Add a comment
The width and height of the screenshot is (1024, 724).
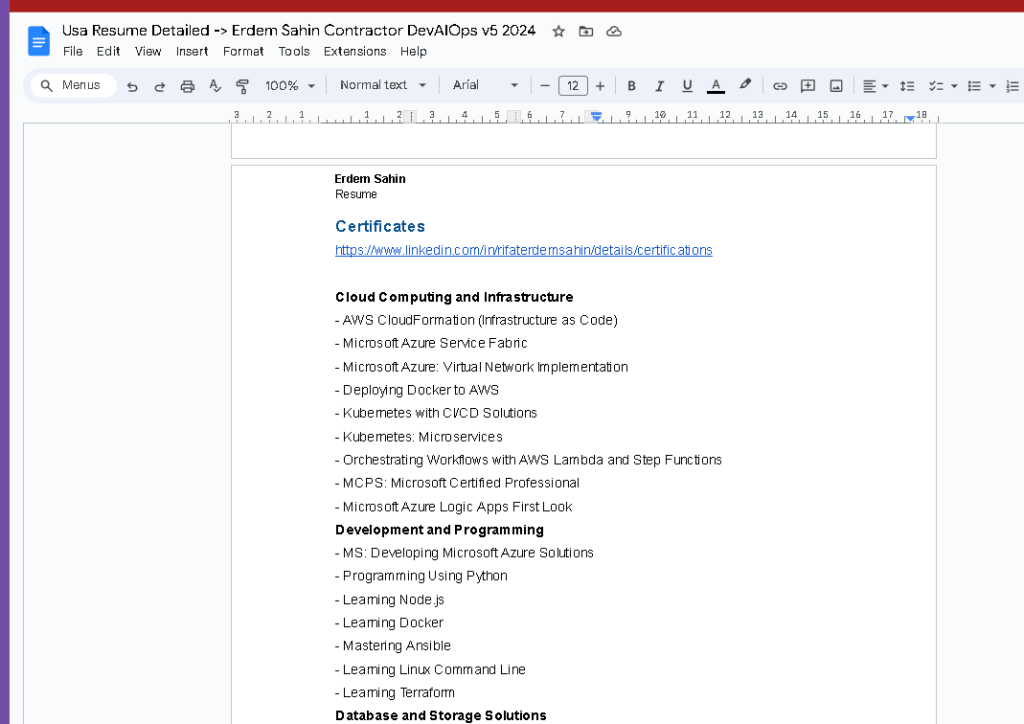coord(808,86)
